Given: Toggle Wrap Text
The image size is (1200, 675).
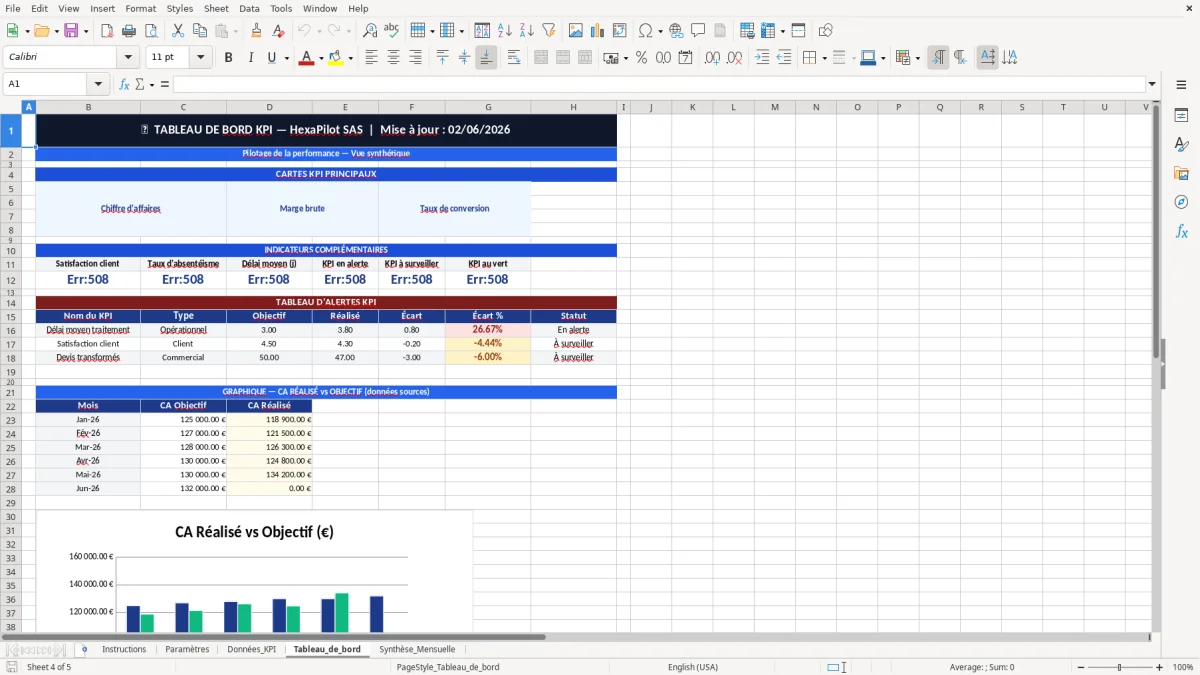Looking at the screenshot, I should click(x=514, y=58).
